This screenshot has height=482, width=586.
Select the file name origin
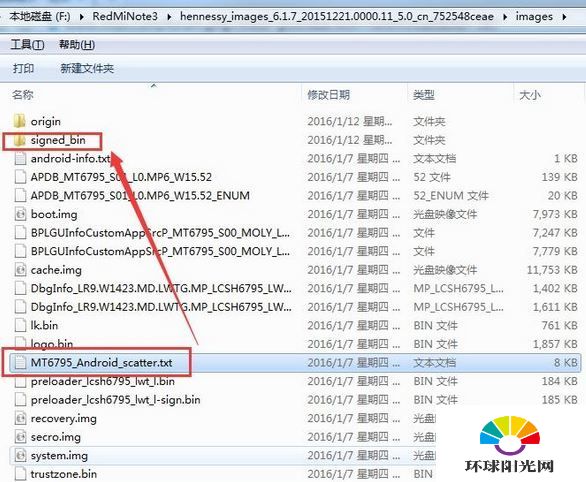46,121
